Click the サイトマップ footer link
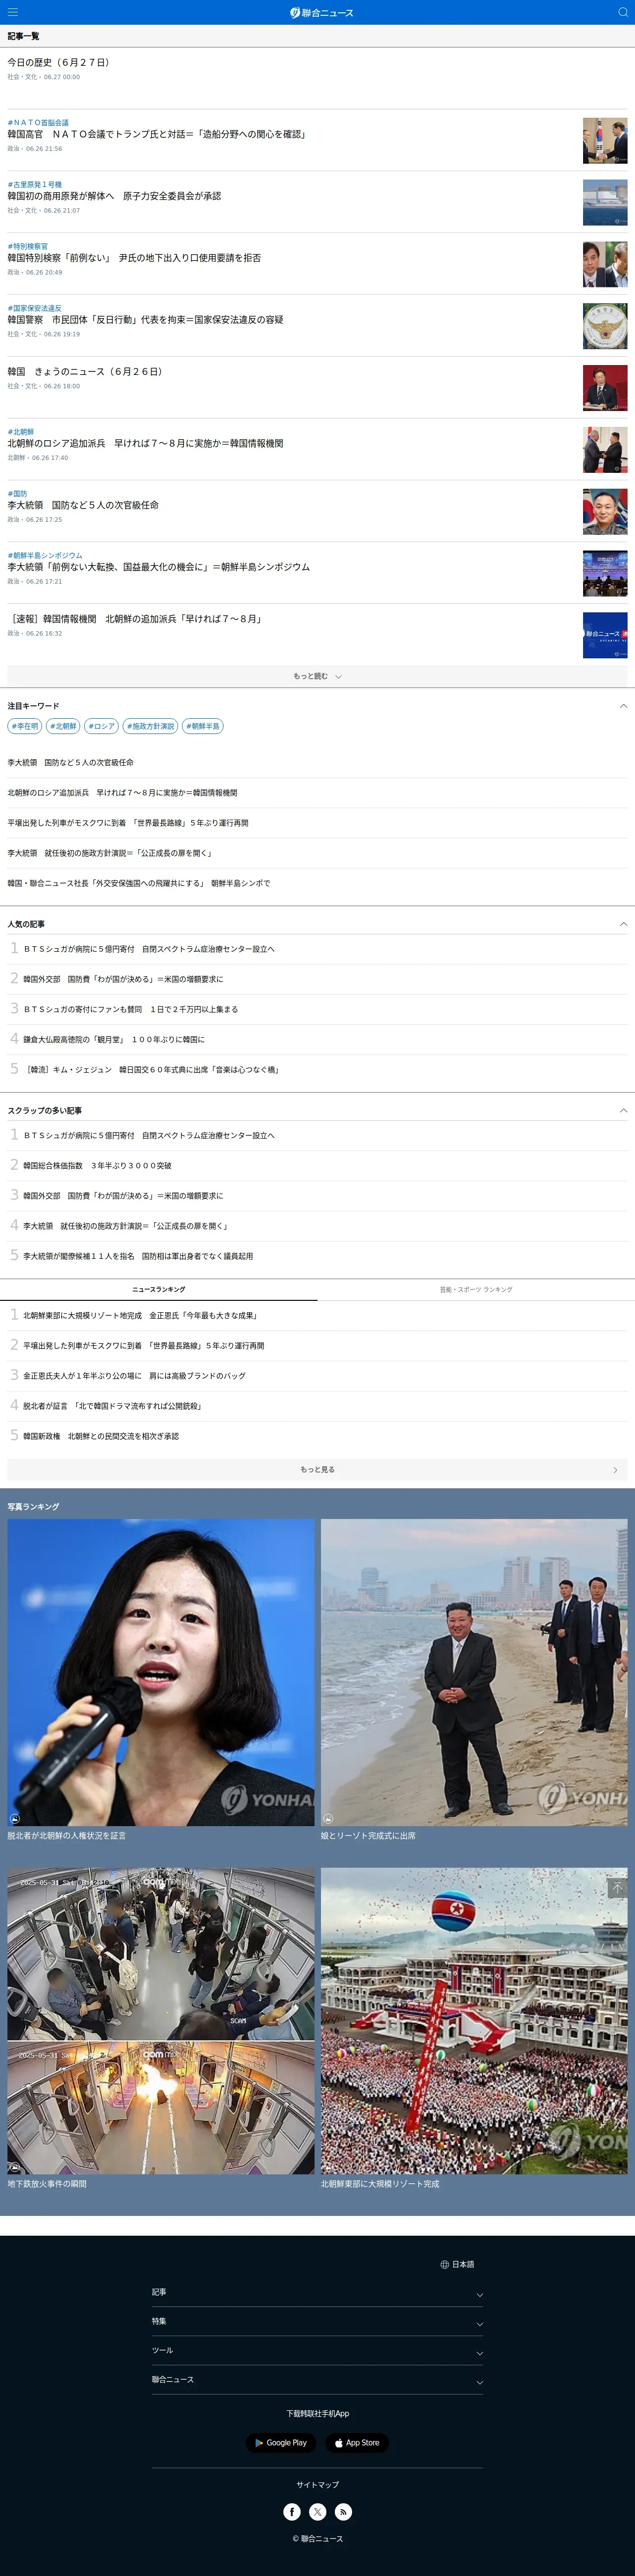 [x=317, y=2484]
